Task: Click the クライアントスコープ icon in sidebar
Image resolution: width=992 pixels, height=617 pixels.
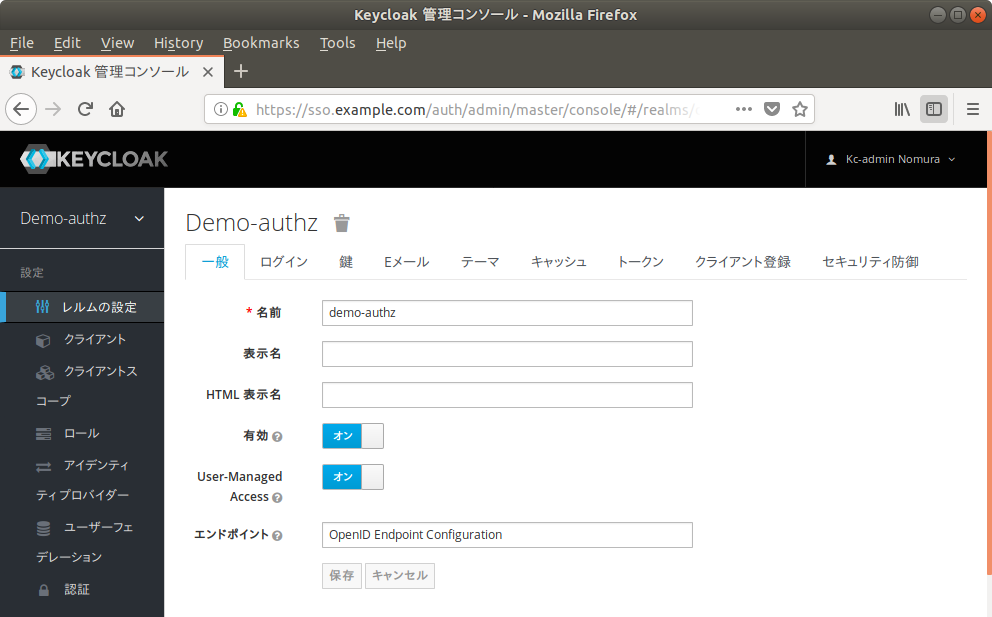Action: coord(43,371)
